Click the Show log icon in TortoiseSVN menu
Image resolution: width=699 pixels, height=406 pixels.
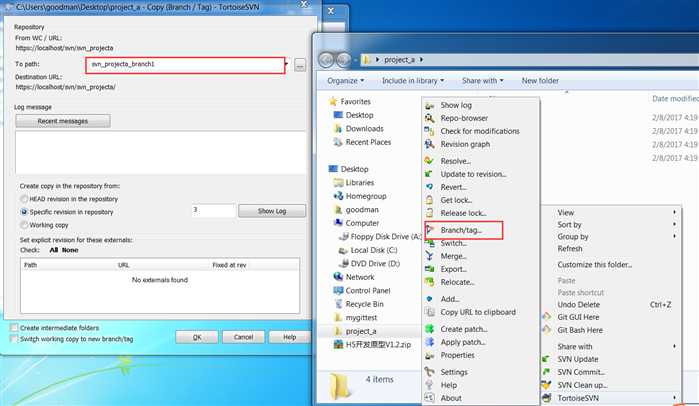click(x=430, y=106)
